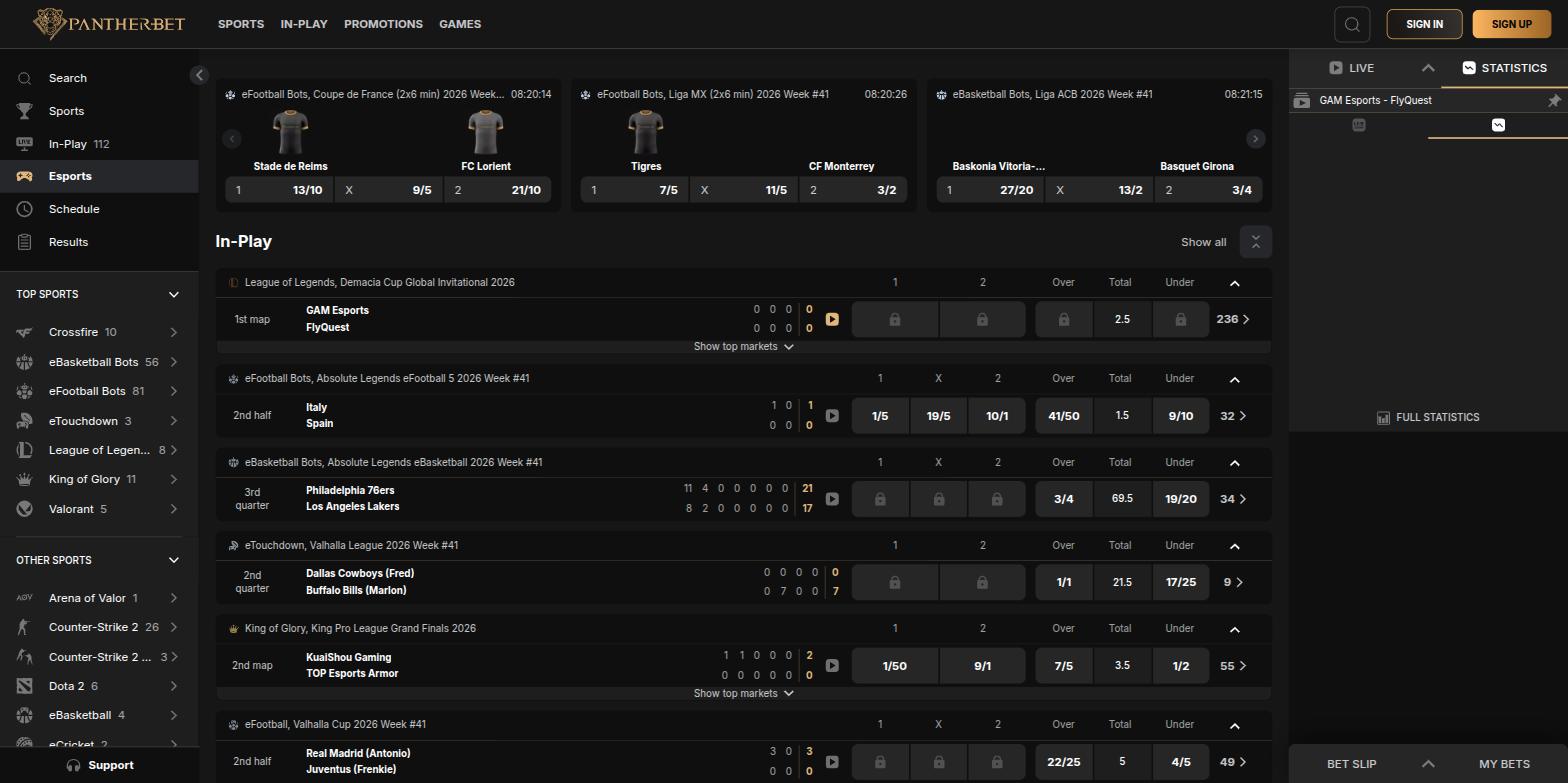The image size is (1568, 783).
Task: Play the Italy vs Spain live stream icon
Action: [x=832, y=415]
